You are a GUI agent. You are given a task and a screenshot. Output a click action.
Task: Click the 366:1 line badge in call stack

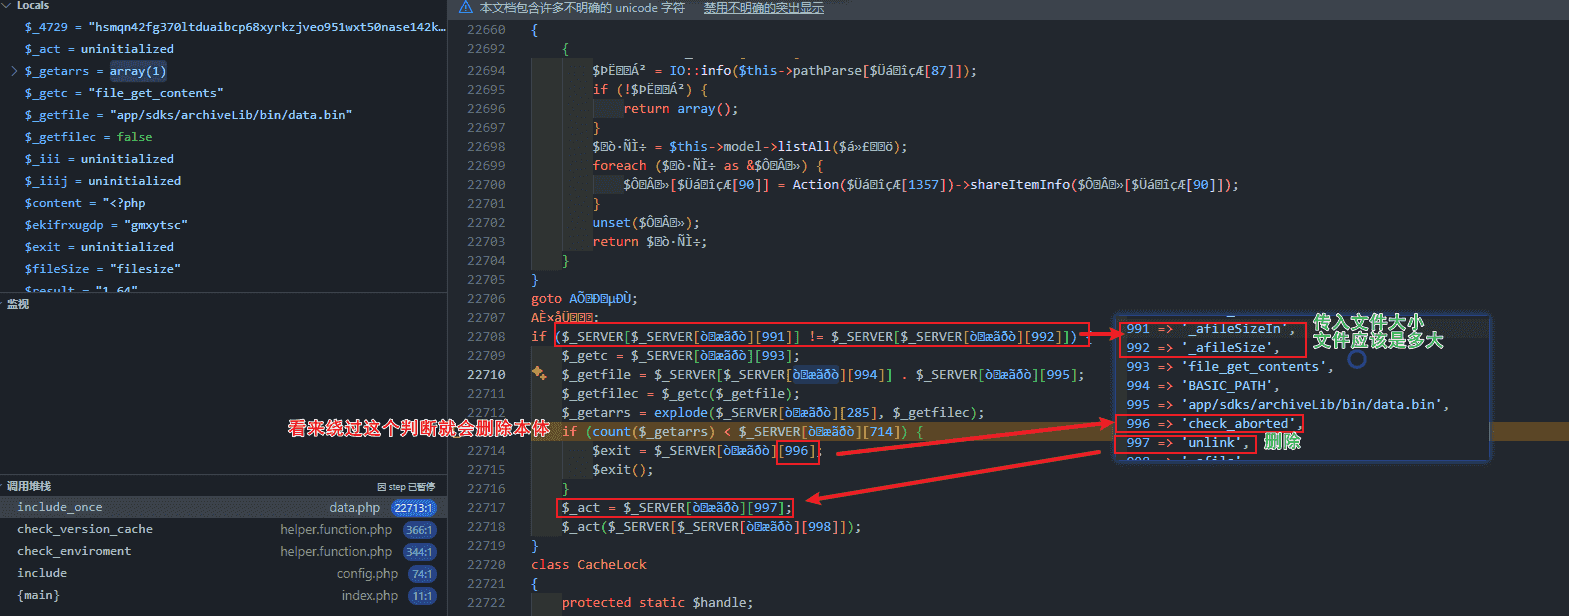click(419, 530)
